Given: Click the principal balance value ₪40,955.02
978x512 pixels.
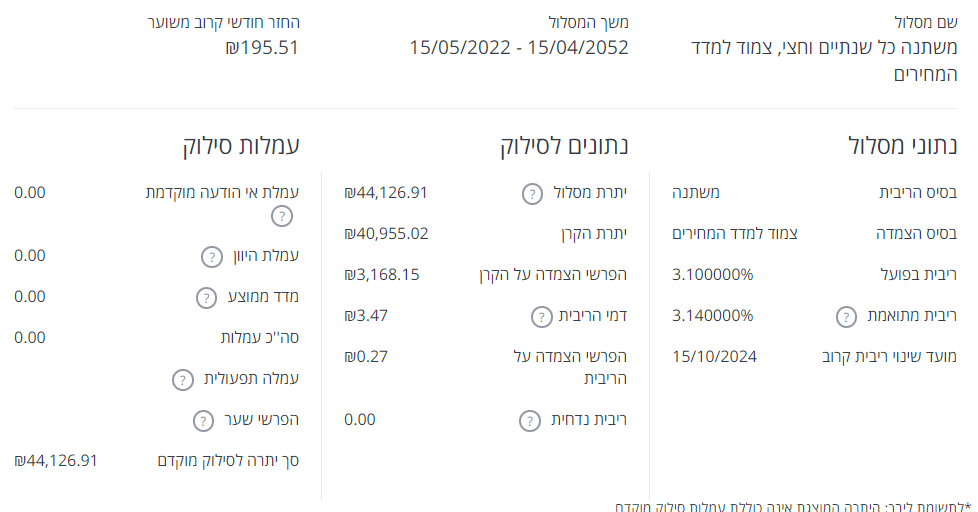Looking at the screenshot, I should click(386, 234).
